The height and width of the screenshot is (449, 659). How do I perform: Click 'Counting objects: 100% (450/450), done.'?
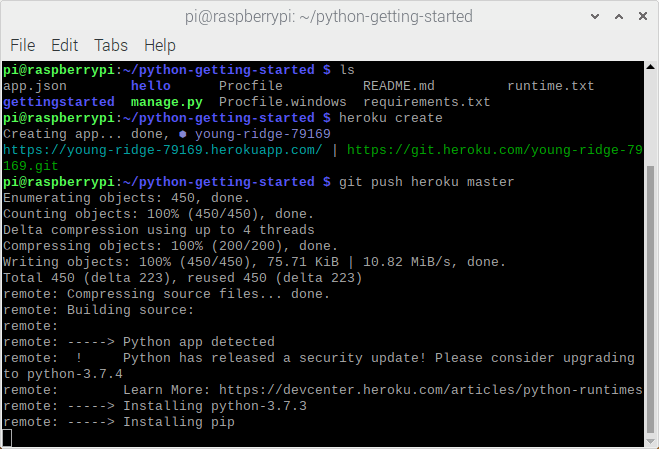point(158,214)
